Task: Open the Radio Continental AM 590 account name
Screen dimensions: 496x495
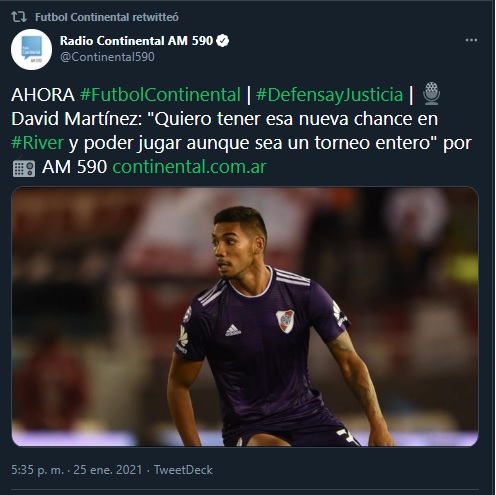Action: [x=136, y=41]
